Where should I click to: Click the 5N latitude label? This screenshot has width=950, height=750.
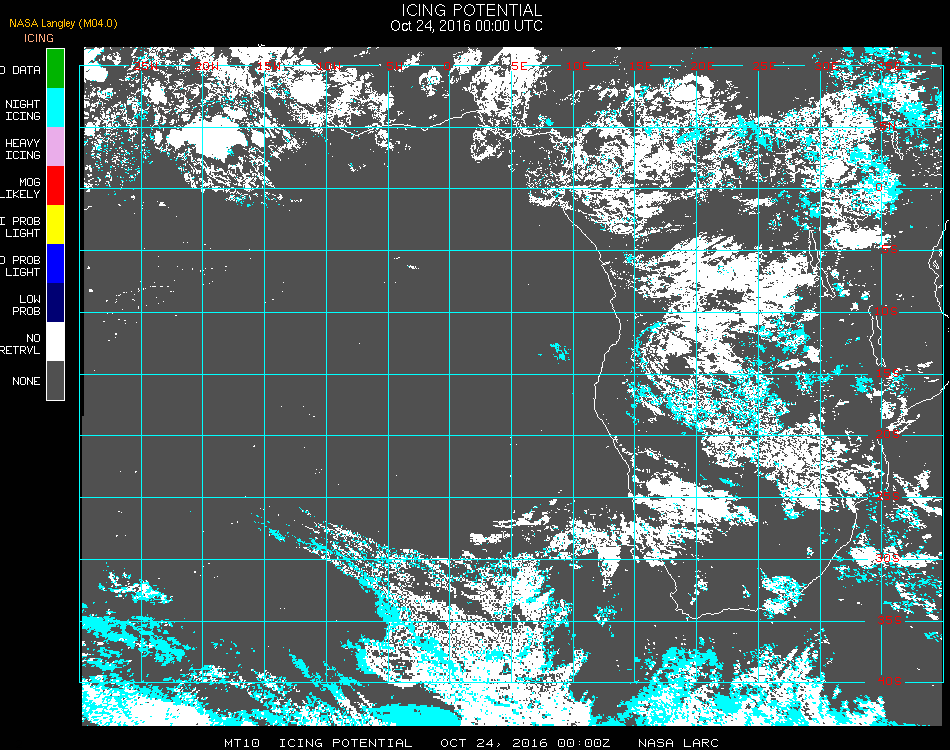click(x=888, y=127)
